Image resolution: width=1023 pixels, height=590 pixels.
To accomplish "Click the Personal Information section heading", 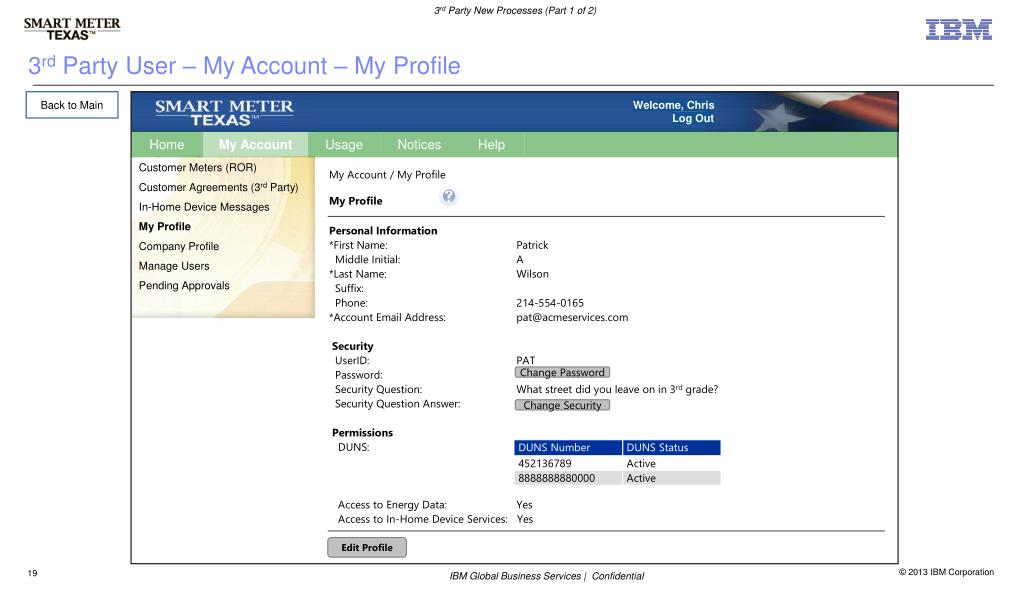I will (383, 230).
